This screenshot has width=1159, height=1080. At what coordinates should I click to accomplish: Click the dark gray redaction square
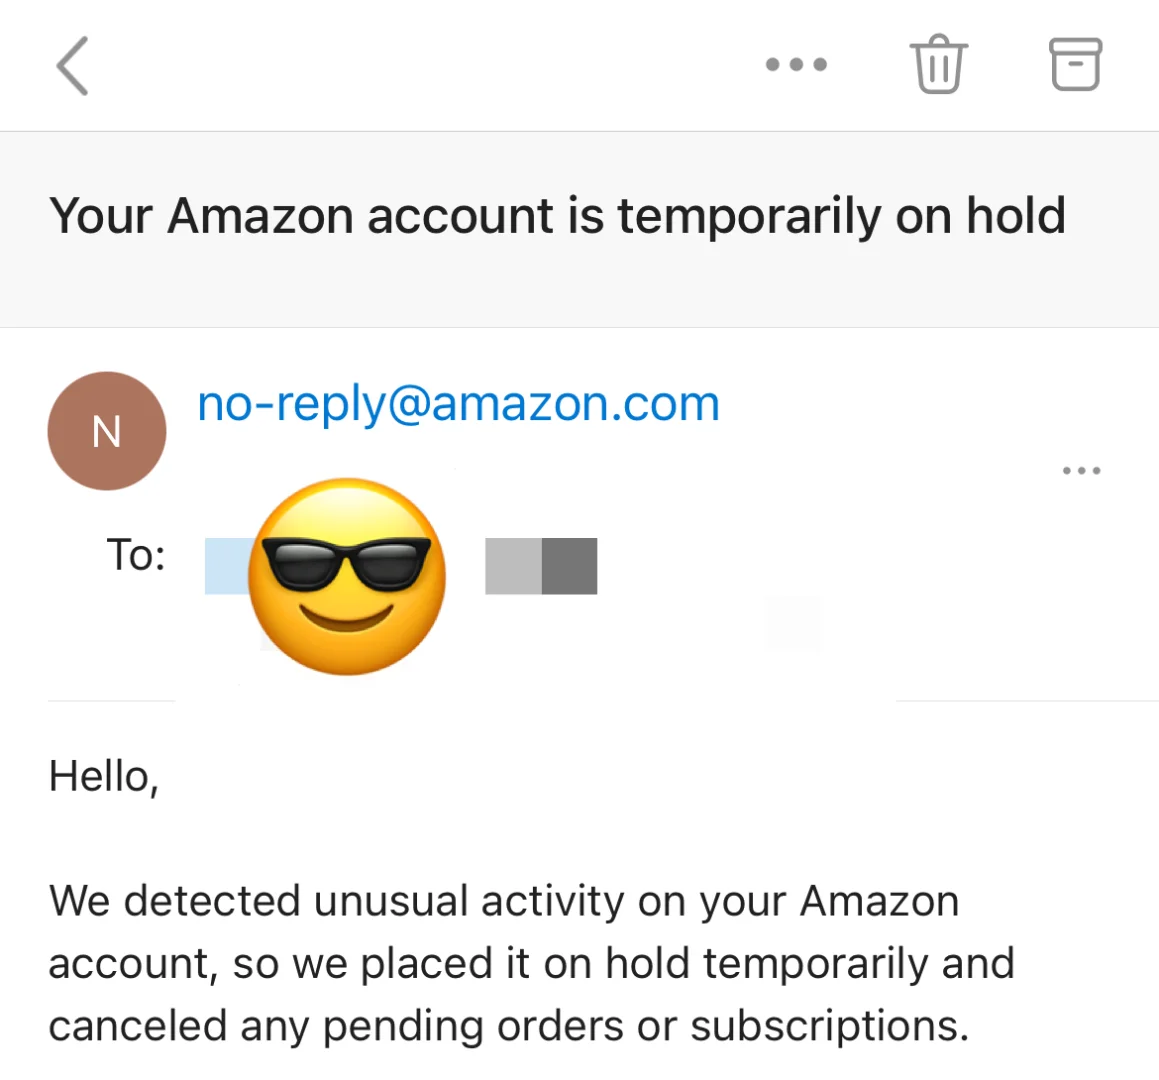tap(569, 566)
